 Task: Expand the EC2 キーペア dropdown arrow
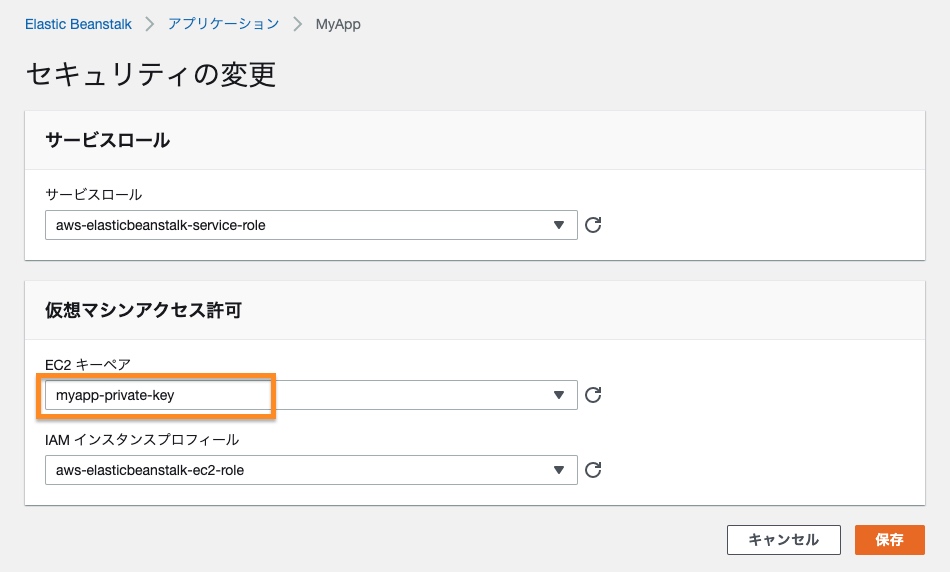(559, 395)
